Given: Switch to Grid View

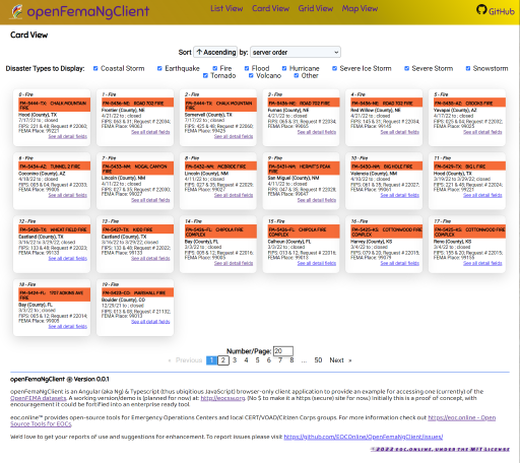Looking at the screenshot, I should point(315,9).
